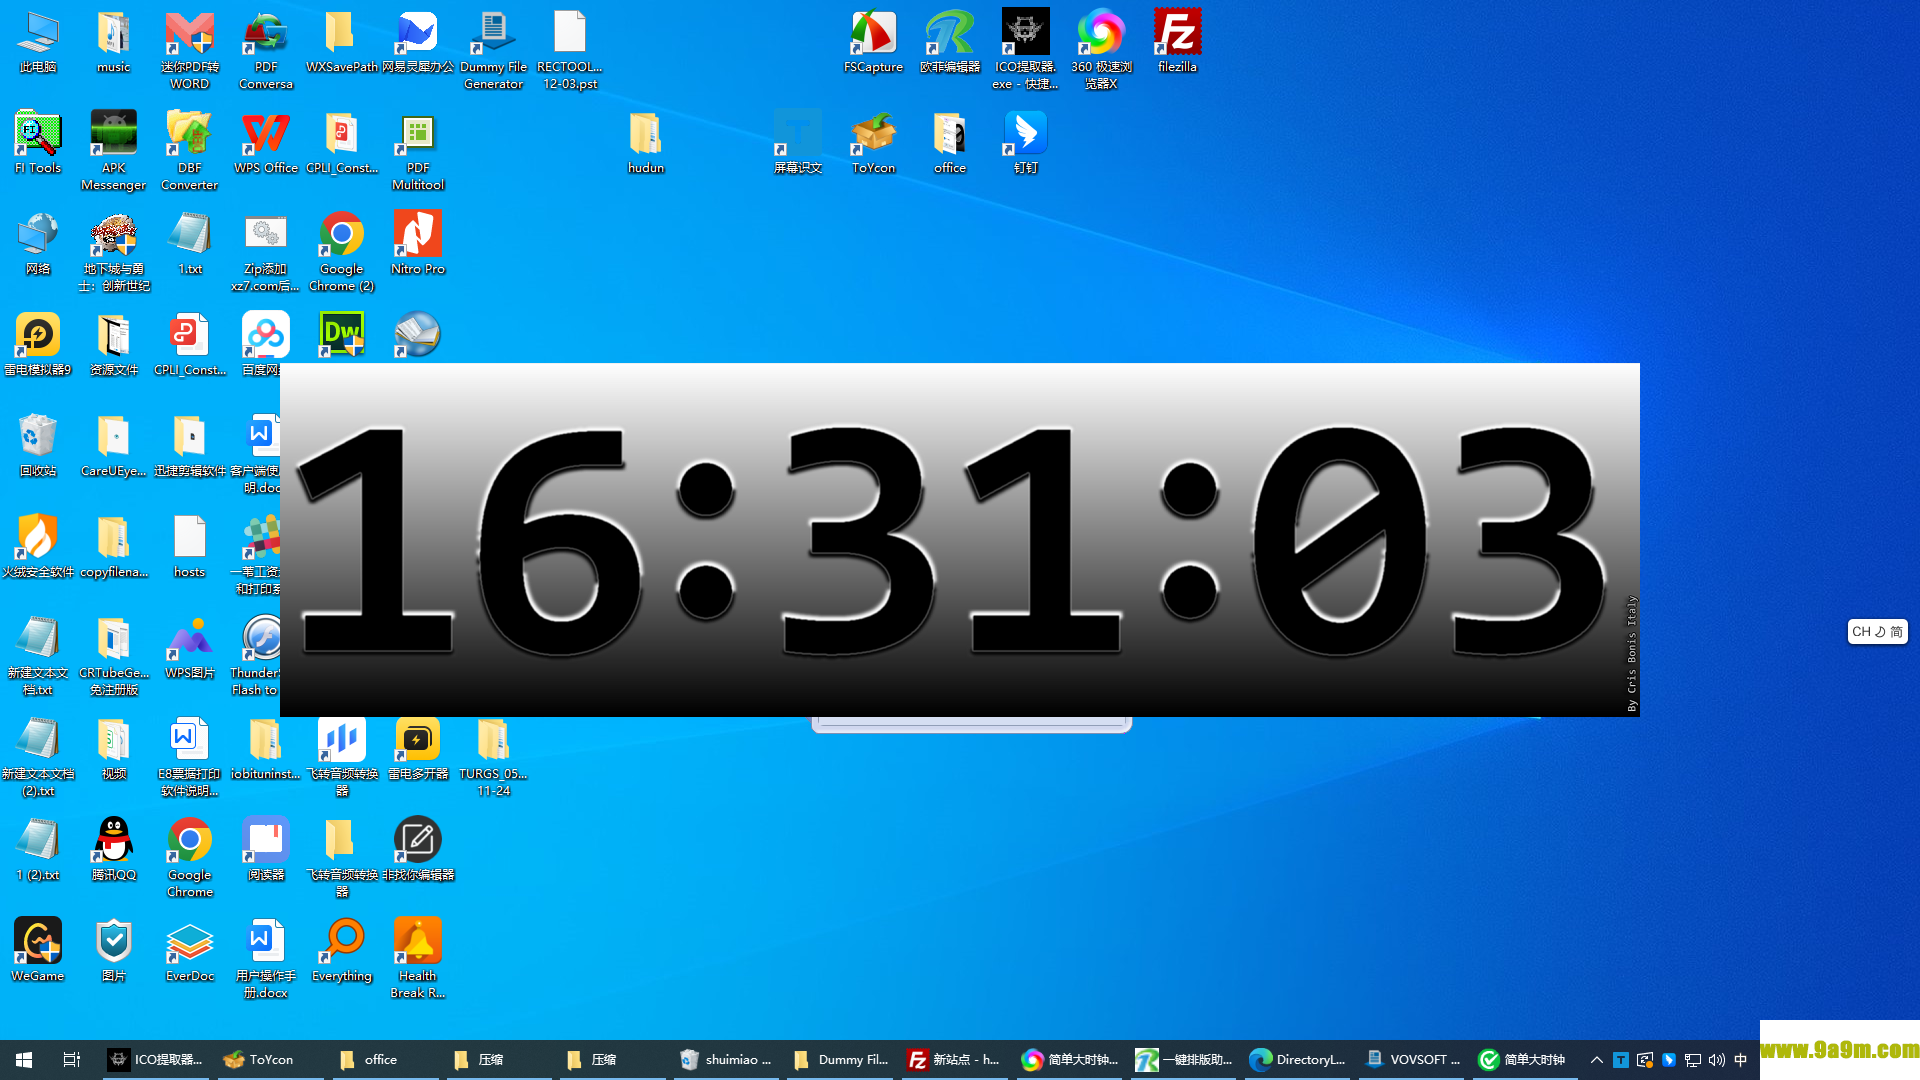Switch to the shuimiao taskbar window

pos(727,1059)
